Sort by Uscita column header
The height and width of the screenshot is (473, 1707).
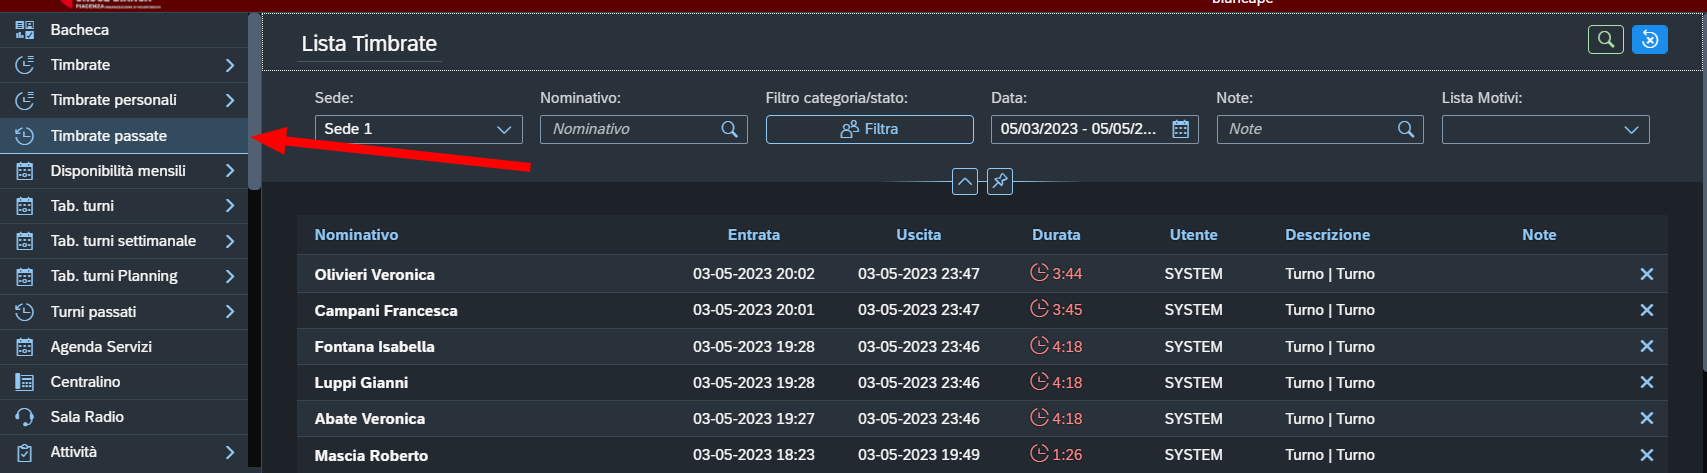pos(919,235)
